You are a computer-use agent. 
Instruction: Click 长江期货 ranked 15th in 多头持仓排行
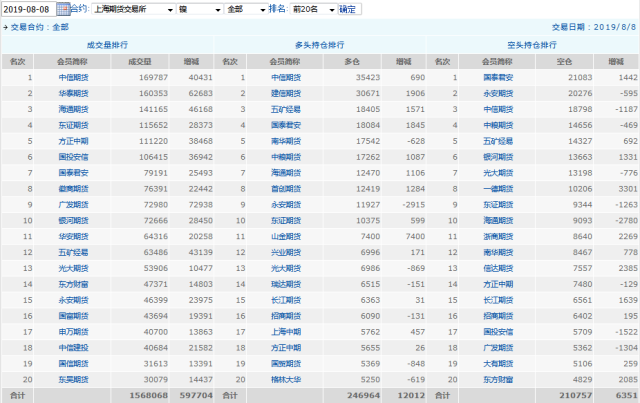(286, 301)
